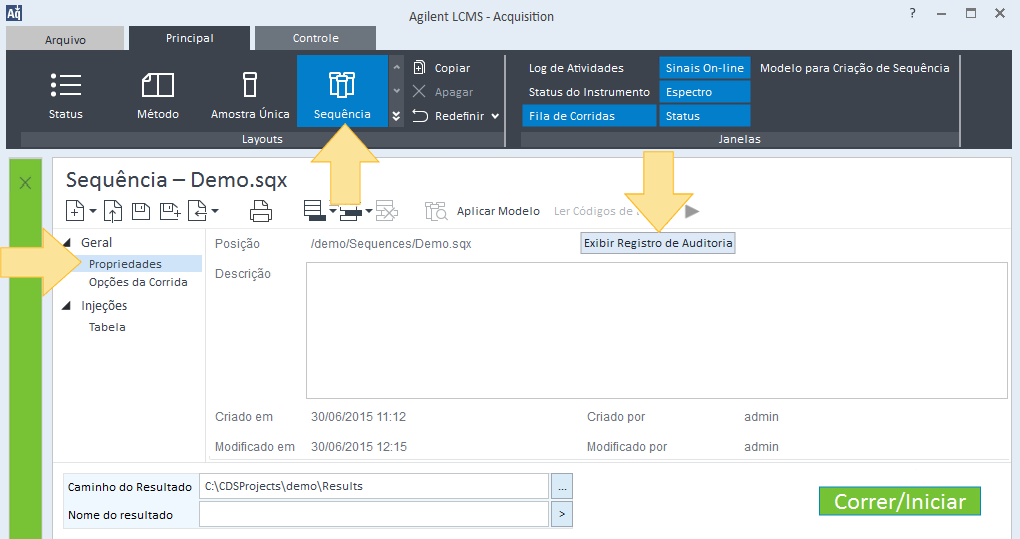Screen dimensions: 1020x539
Task: Toggle the Espectro window
Action: pos(705,92)
